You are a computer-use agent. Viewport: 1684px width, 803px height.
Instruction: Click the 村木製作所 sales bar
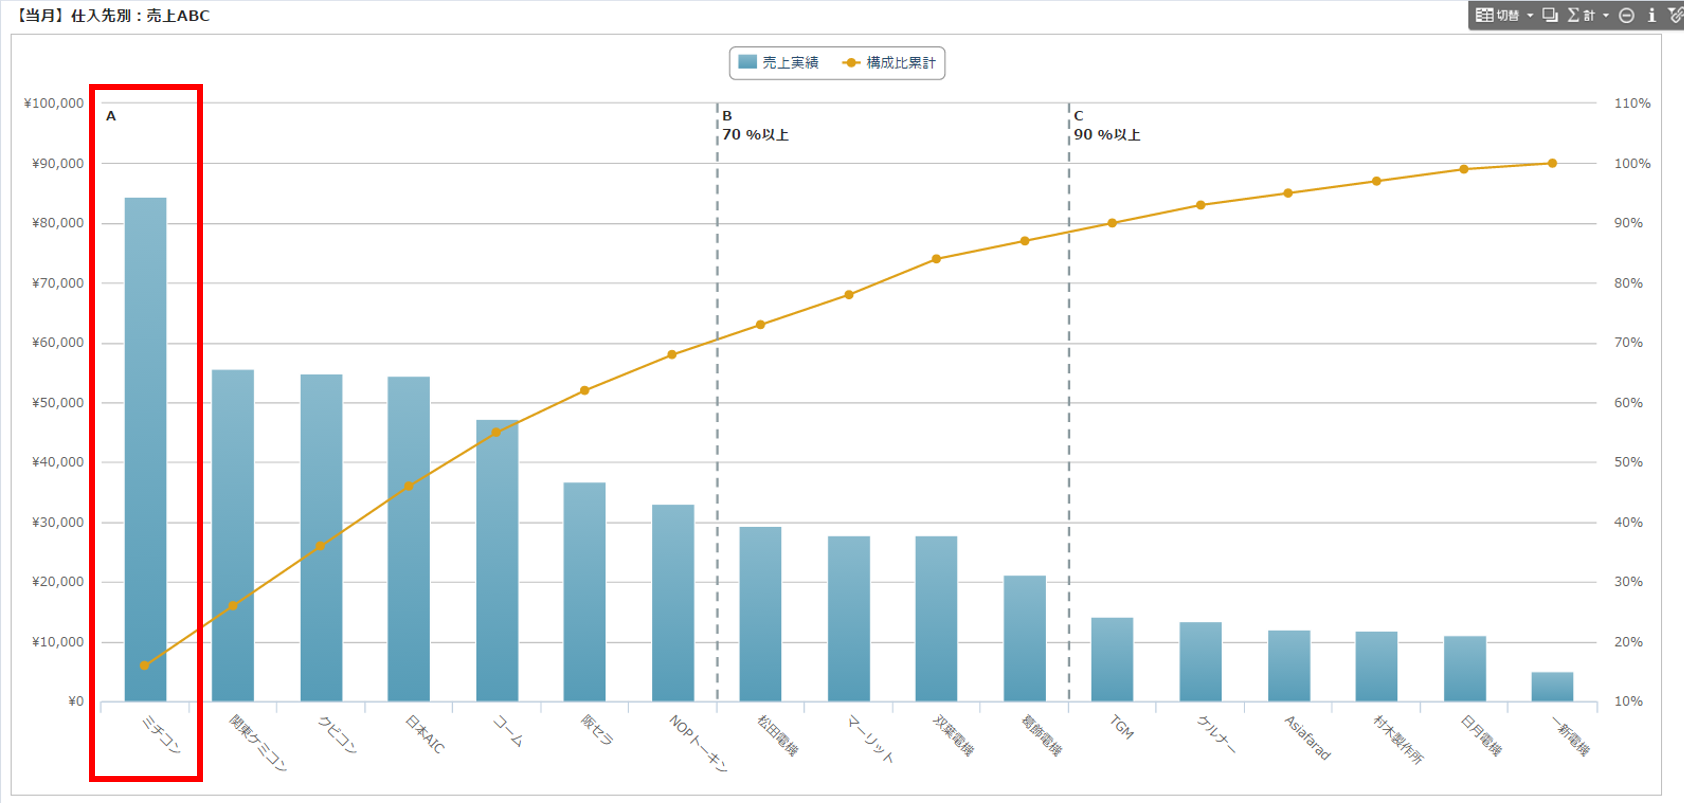pyautogui.click(x=1376, y=666)
